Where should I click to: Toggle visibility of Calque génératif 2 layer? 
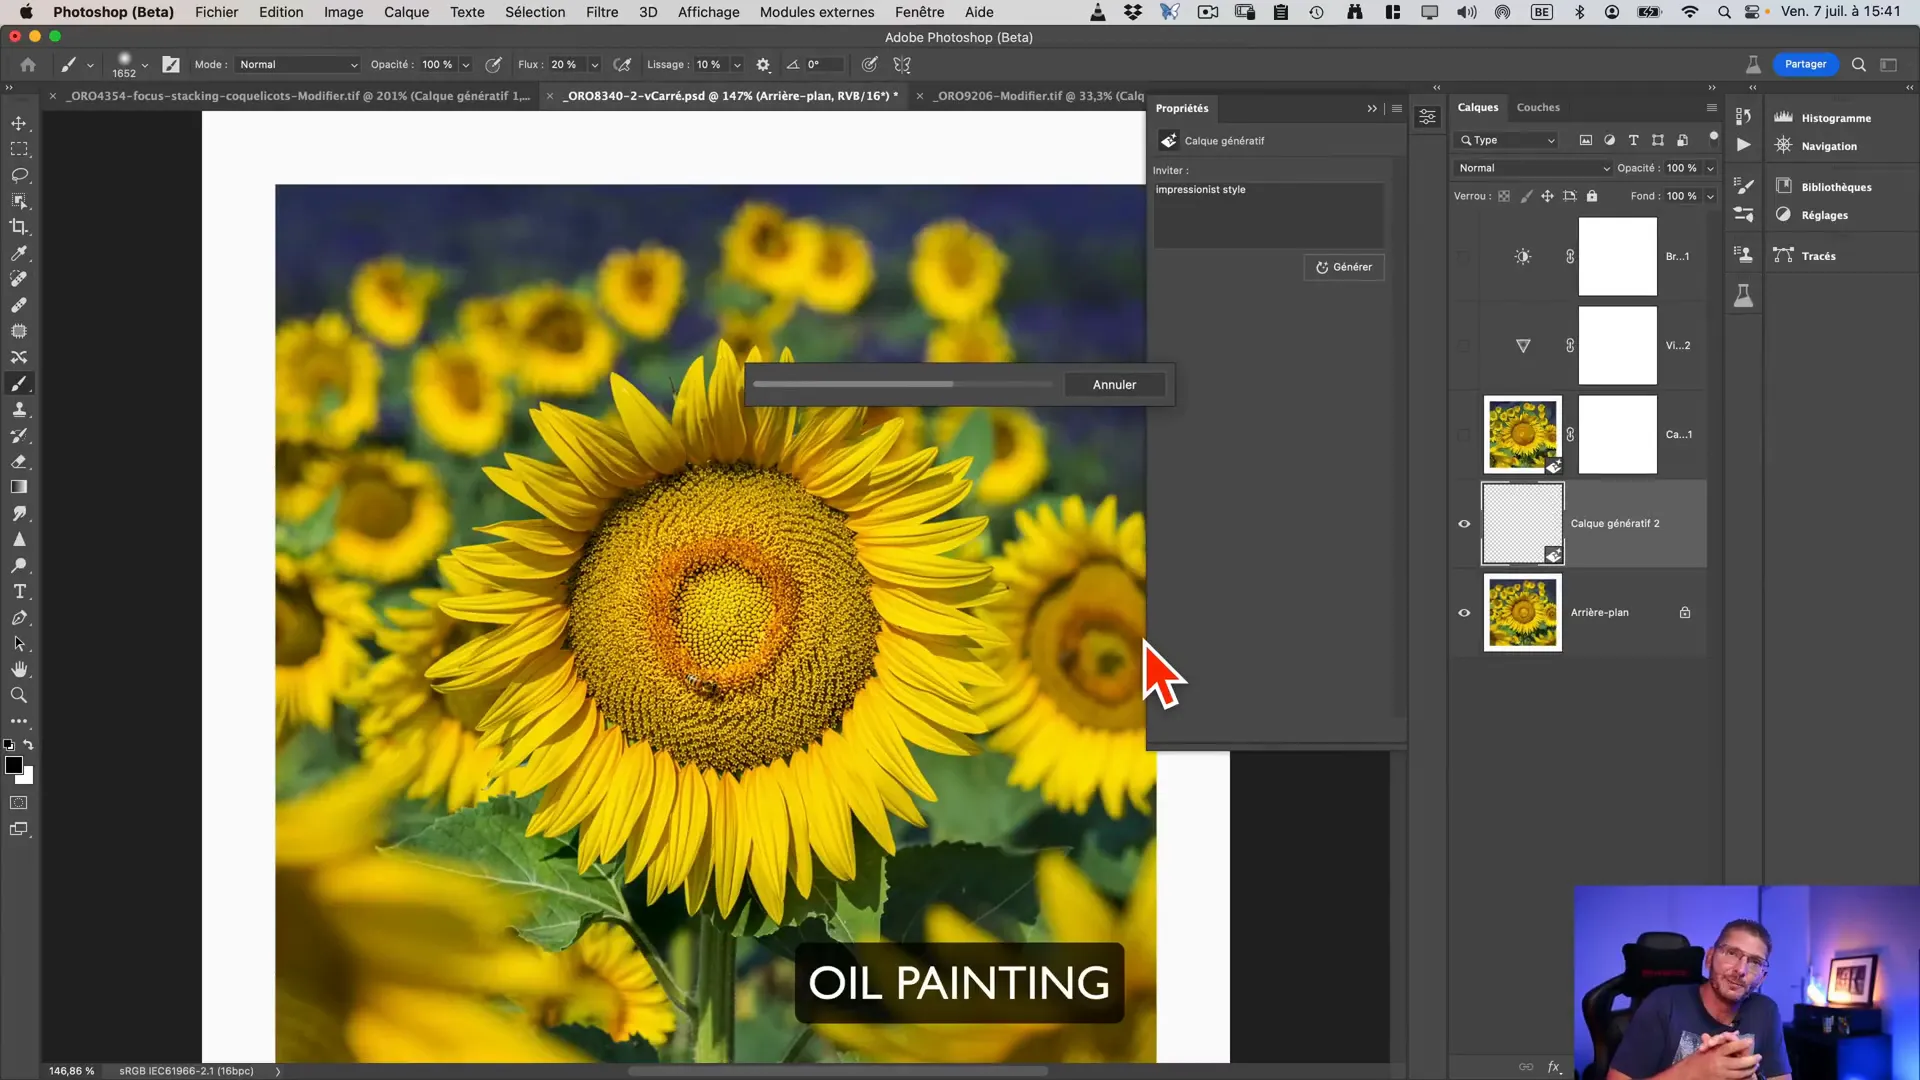[1464, 524]
